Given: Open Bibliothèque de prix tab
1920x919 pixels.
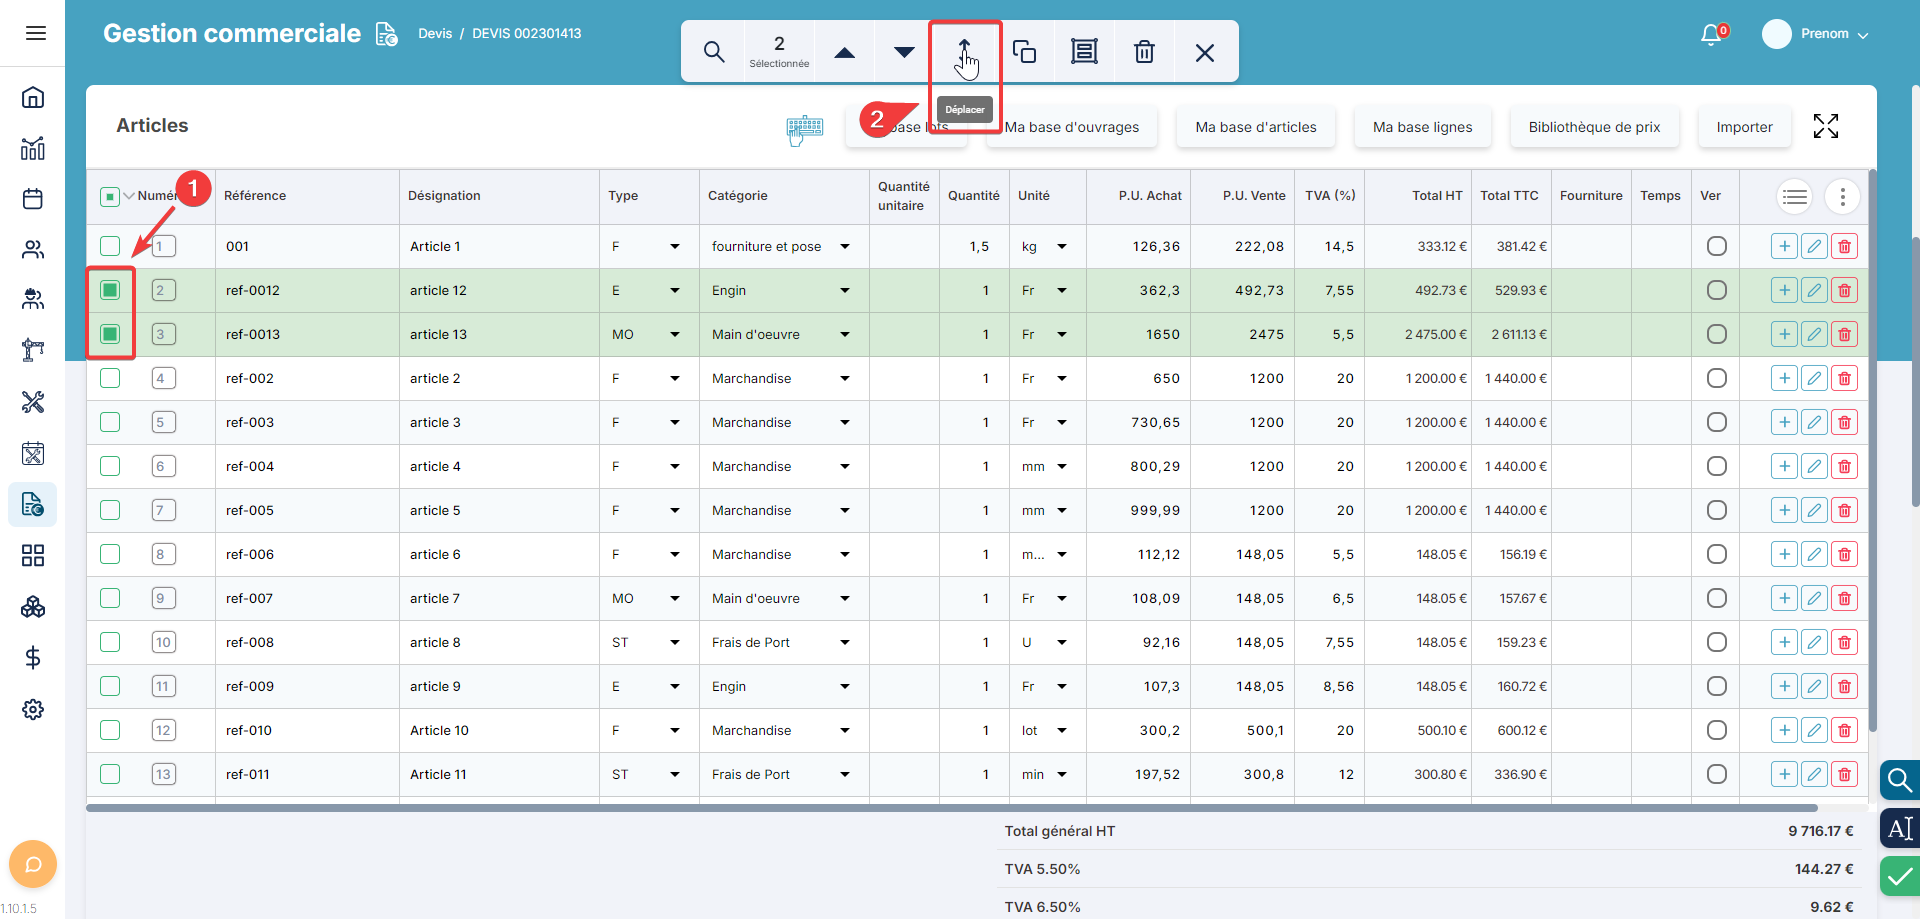Looking at the screenshot, I should (1594, 127).
